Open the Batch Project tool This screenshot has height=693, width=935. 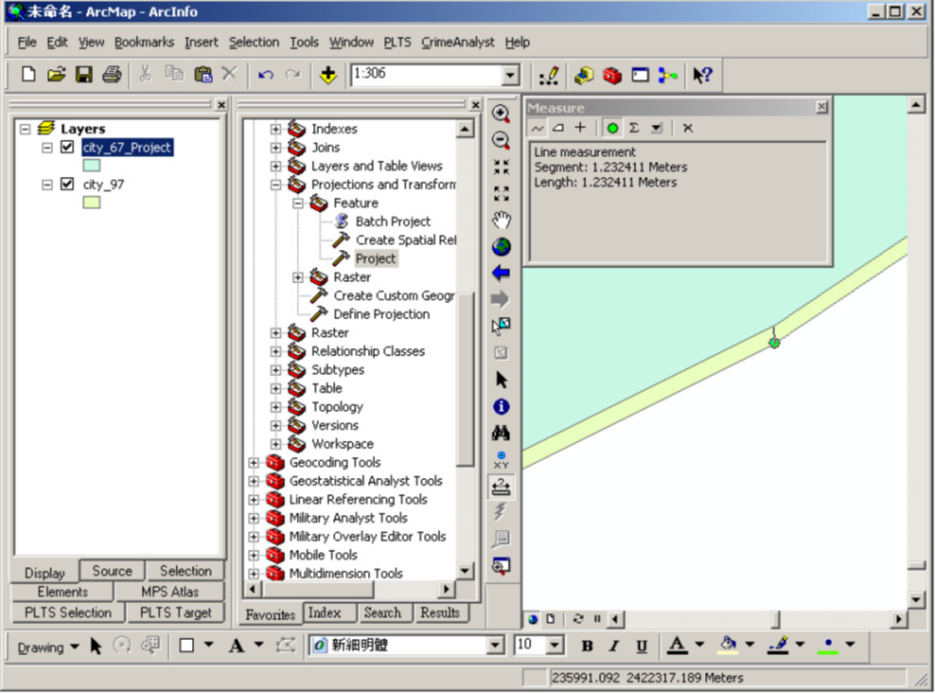tap(393, 221)
